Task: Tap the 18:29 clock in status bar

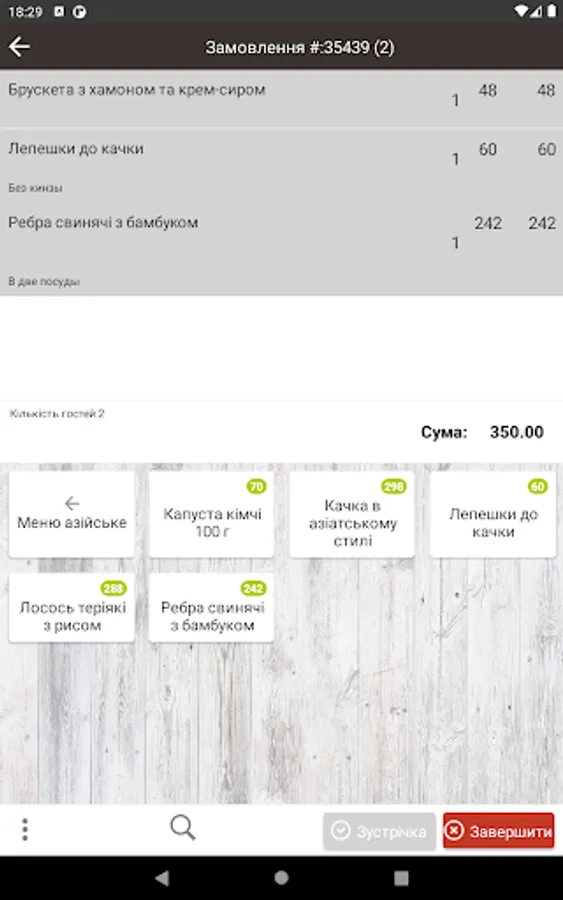Action: pos(25,11)
